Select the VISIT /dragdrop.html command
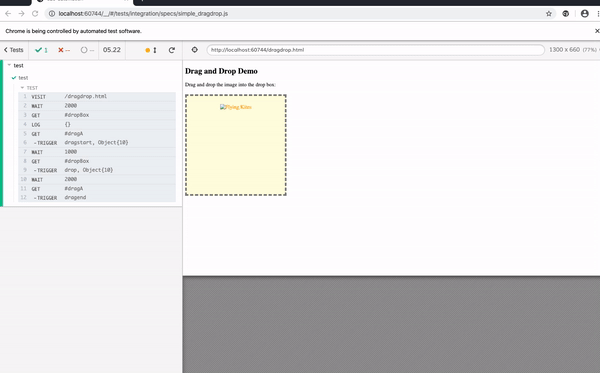600x373 pixels. click(x=97, y=96)
